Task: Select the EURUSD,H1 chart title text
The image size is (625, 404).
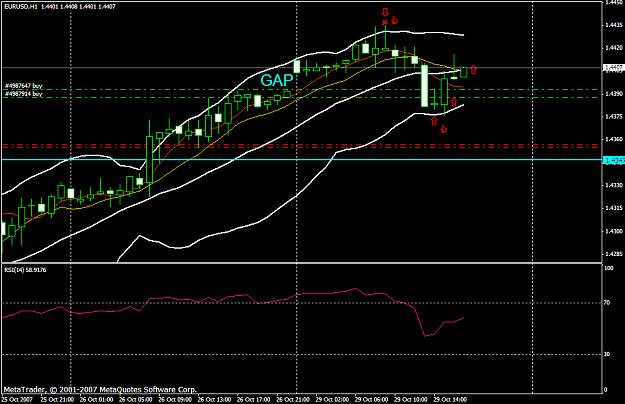Action: click(21, 7)
